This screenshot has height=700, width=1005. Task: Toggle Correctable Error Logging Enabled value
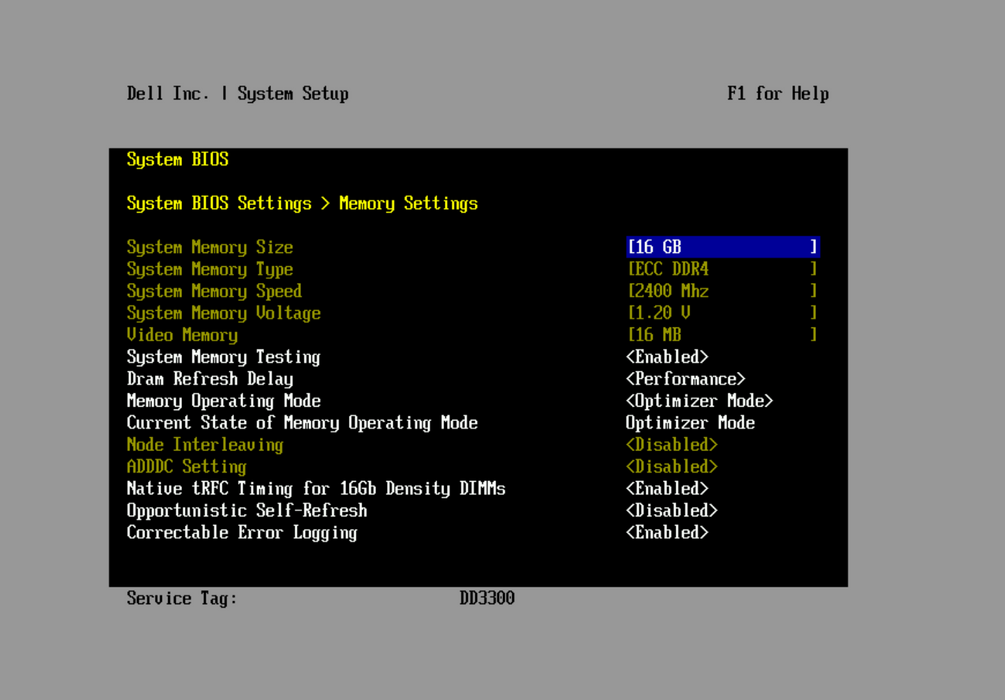coord(667,533)
